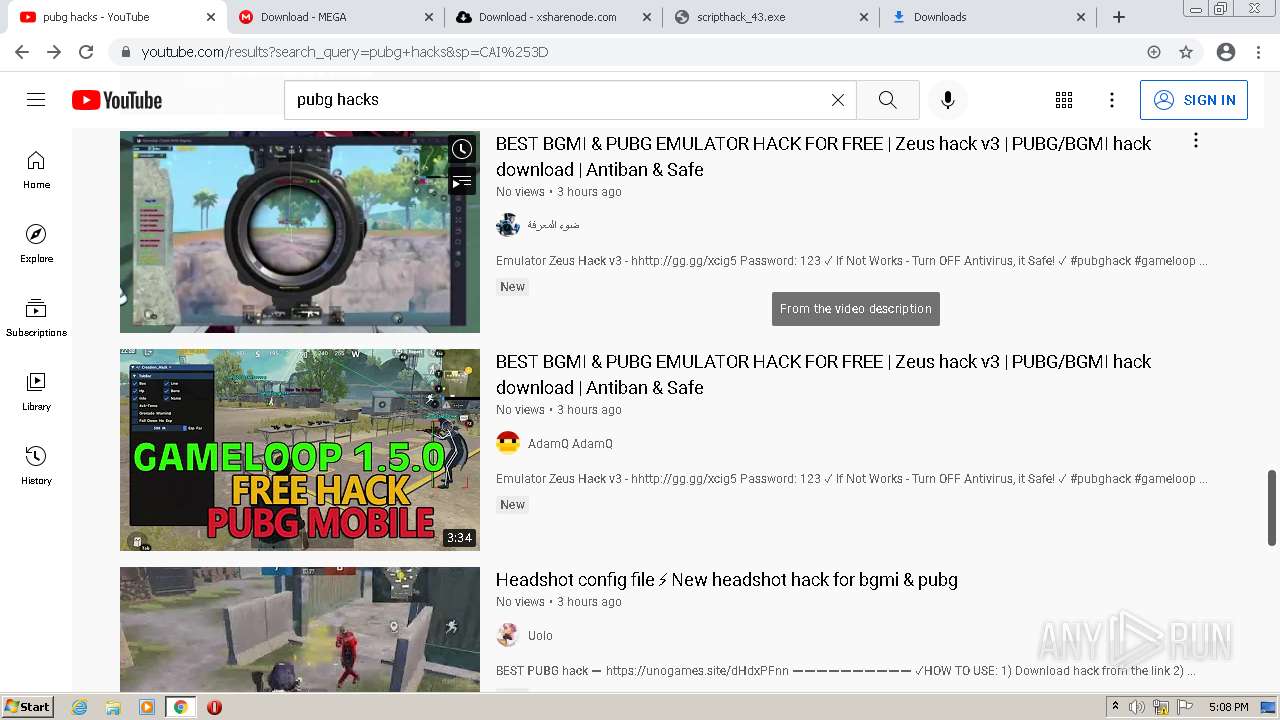
Task: Open the AdamQ AdamQ channel link
Action: click(570, 444)
